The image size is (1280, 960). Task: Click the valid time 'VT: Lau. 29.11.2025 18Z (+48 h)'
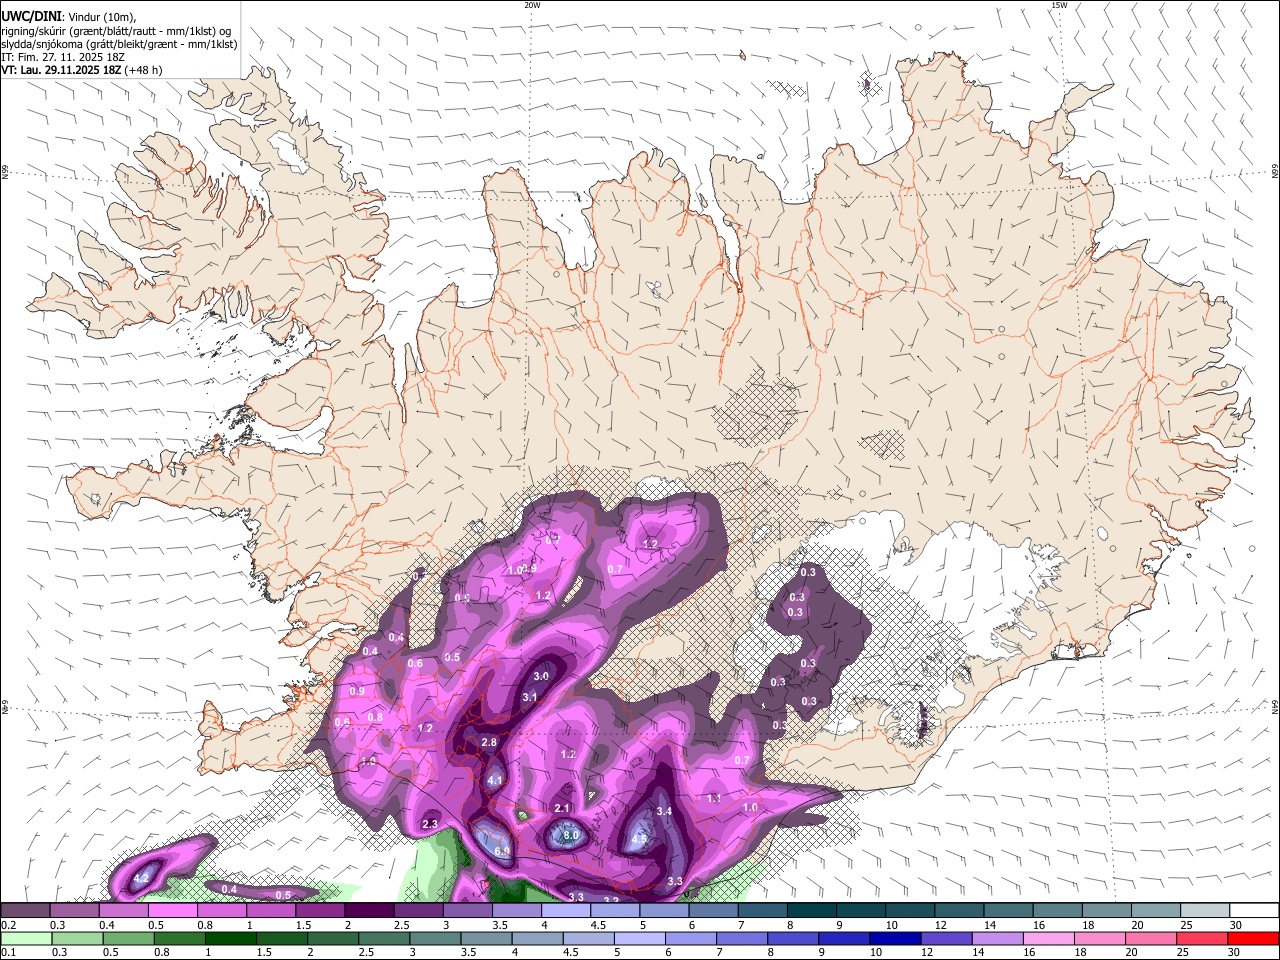click(81, 70)
